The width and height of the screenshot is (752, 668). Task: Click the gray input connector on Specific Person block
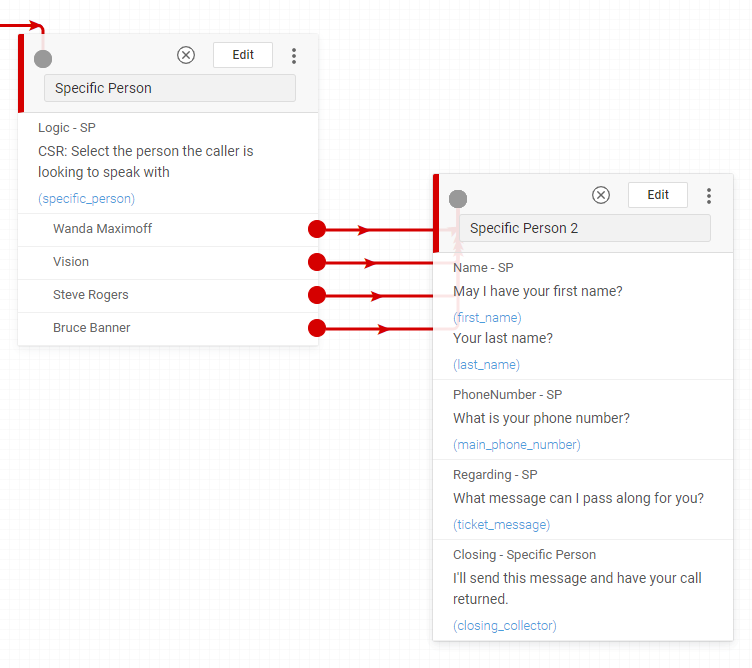coord(43,59)
